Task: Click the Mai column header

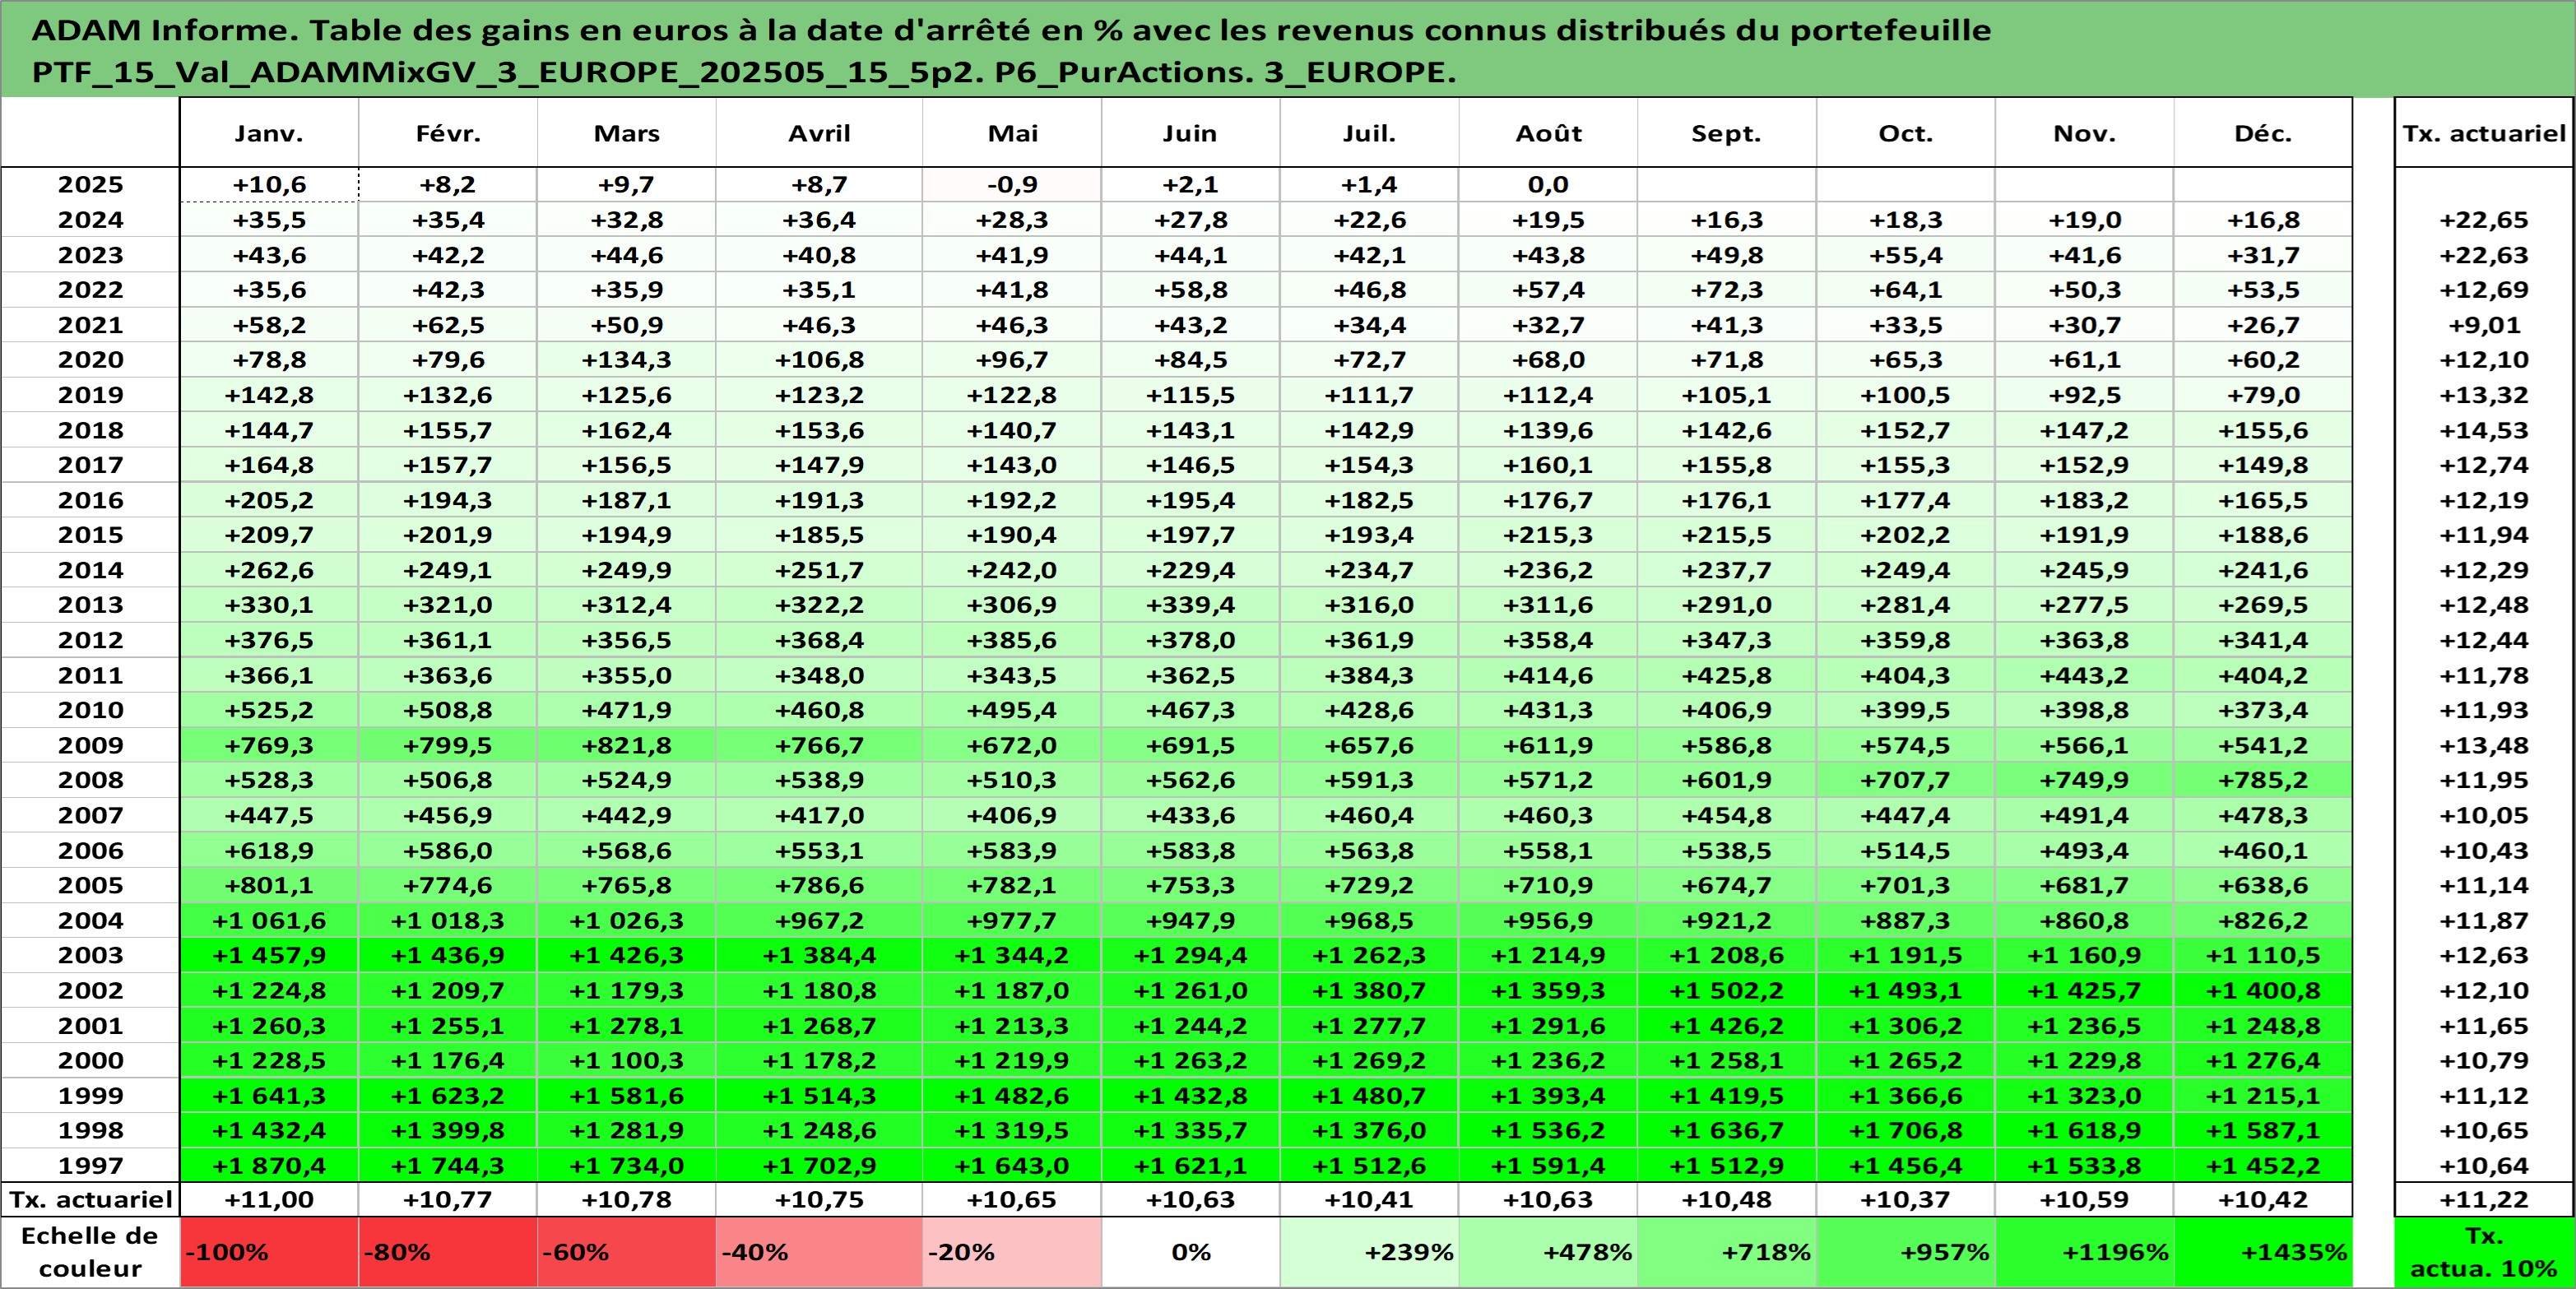Action: (x=1012, y=133)
